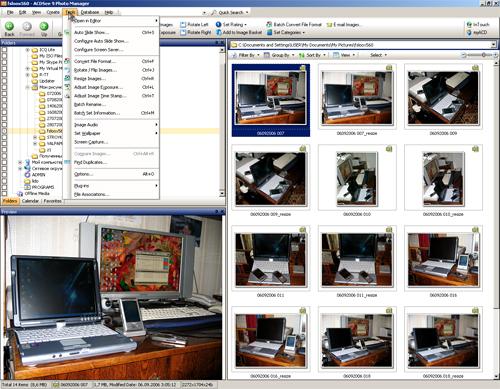Tick the checkbox beside the PROGRAMS folder
500x389 pixels.
(x=4, y=187)
